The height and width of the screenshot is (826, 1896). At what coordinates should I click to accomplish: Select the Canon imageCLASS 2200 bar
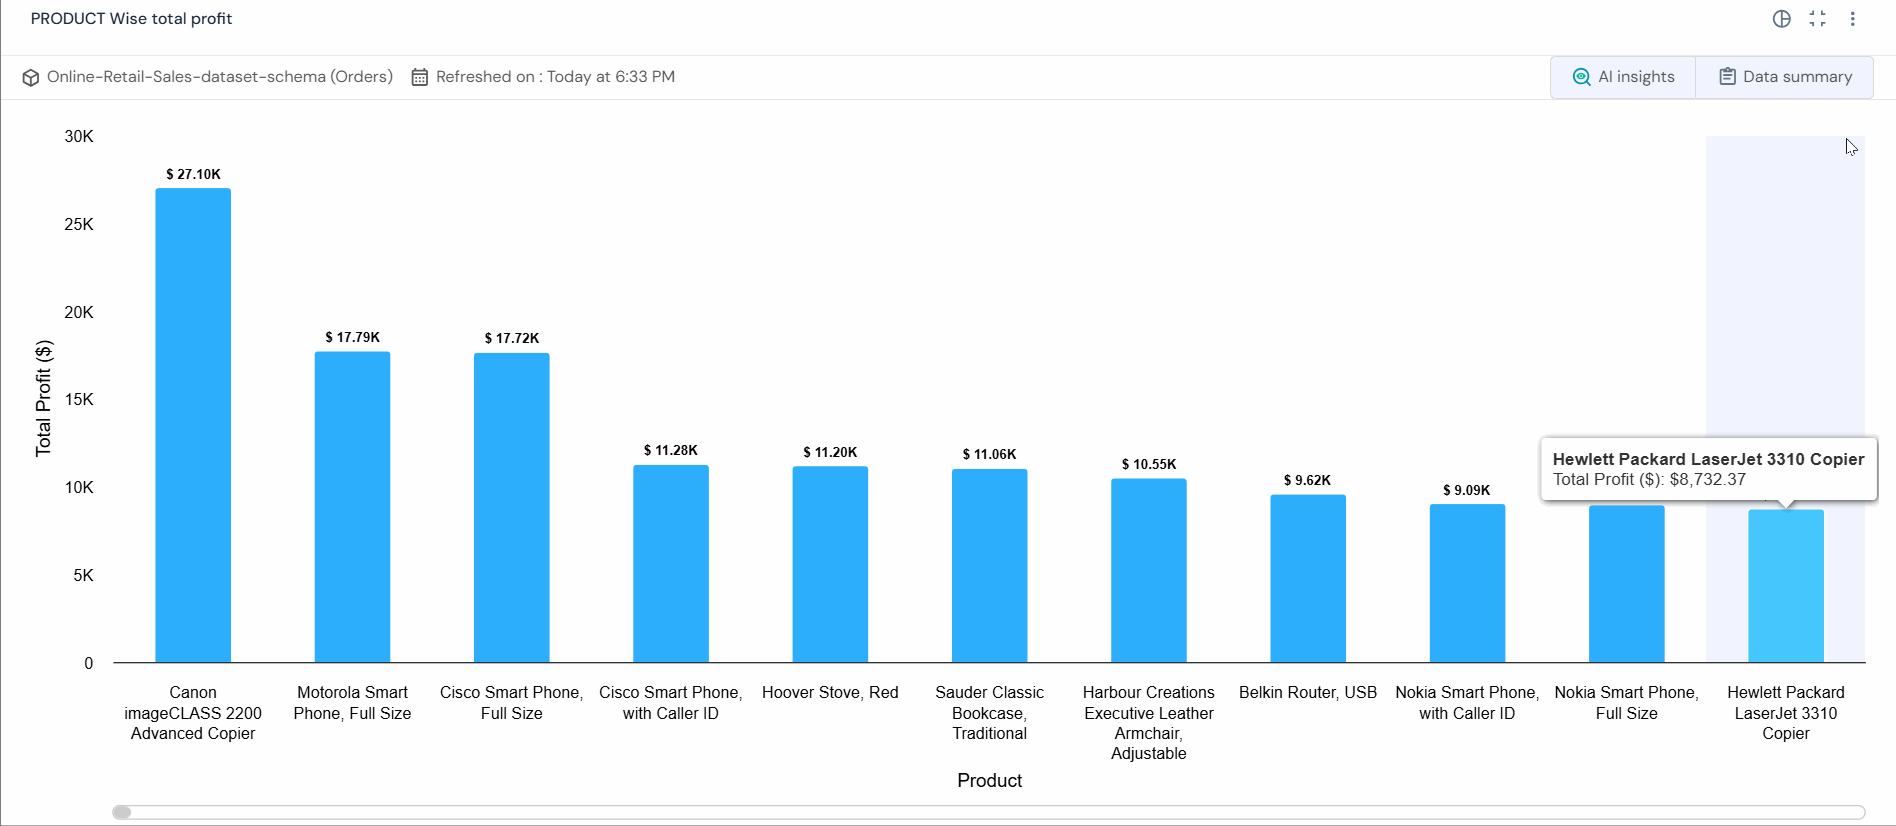[193, 425]
